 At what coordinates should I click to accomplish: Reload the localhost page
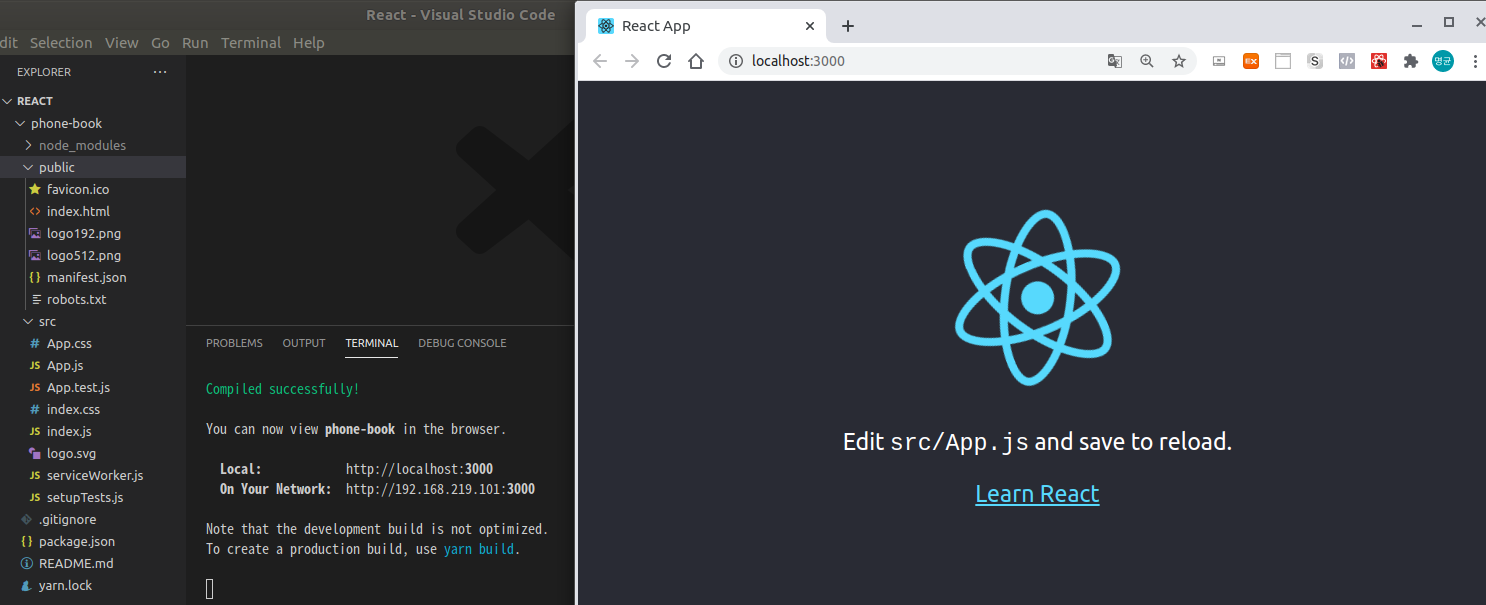664,61
